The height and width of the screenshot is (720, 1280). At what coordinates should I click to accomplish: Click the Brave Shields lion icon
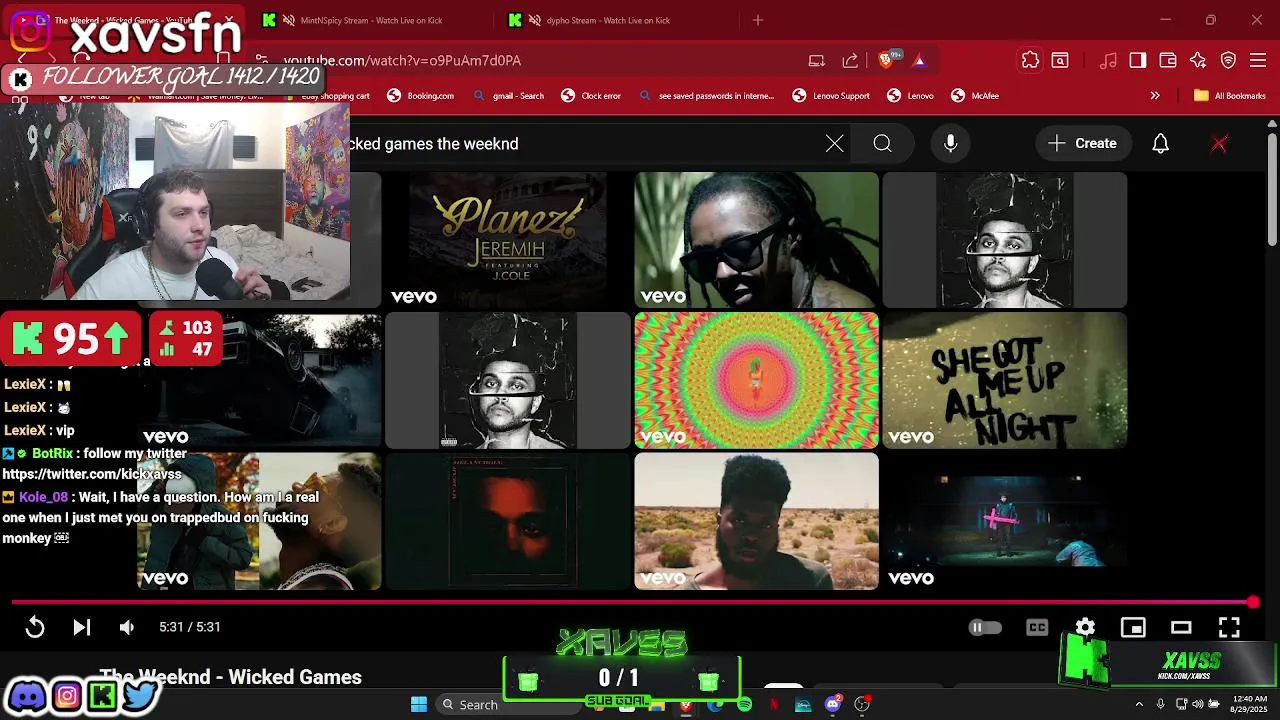pyautogui.click(x=886, y=60)
